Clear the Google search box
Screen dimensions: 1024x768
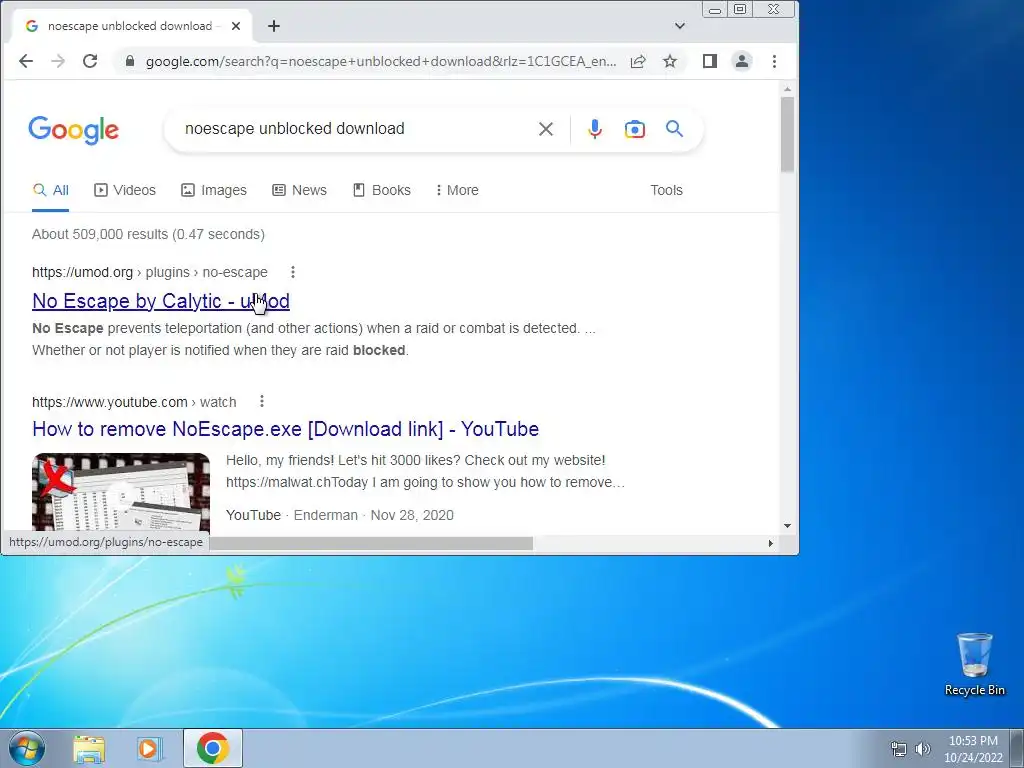[546, 129]
